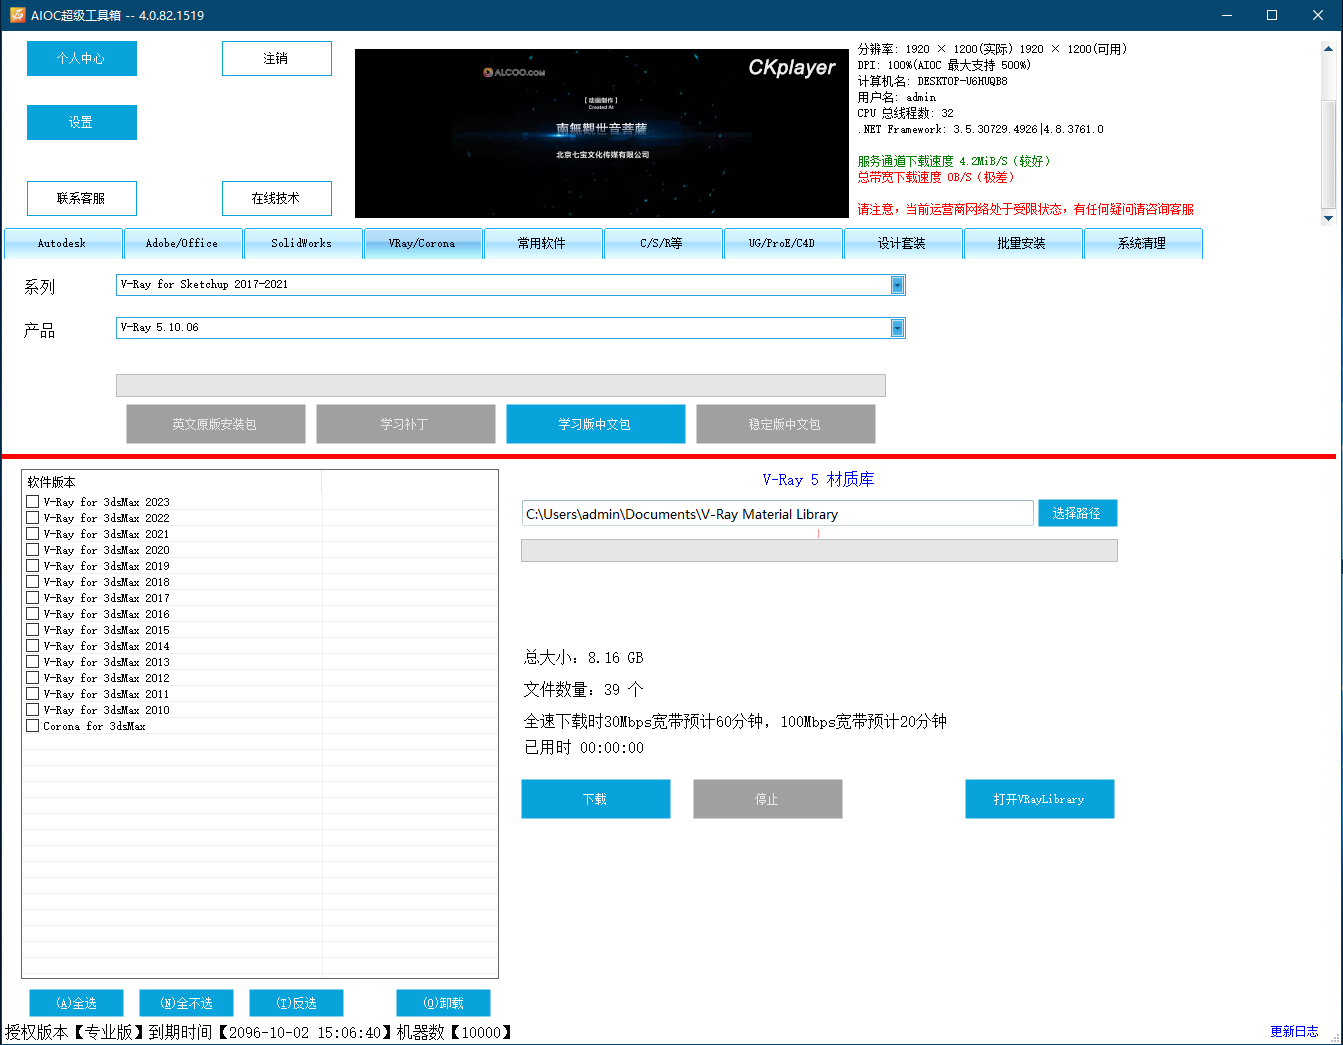
Task: Click (A)全选 select all button
Action: pyautogui.click(x=77, y=1003)
